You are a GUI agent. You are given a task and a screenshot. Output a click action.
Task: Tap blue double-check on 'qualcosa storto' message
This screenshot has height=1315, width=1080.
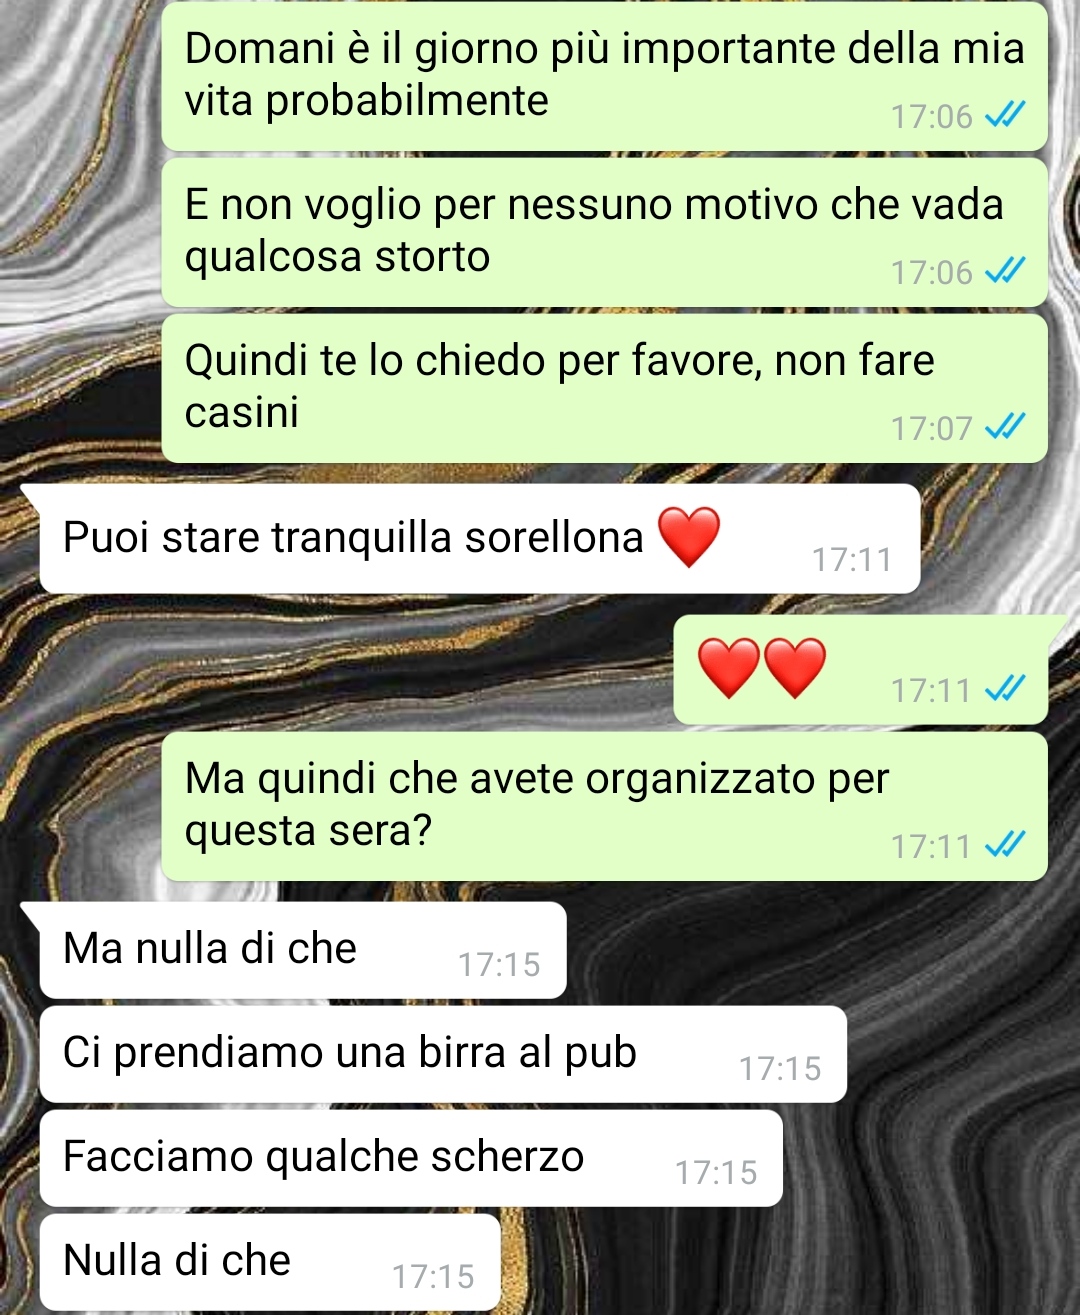(1005, 272)
